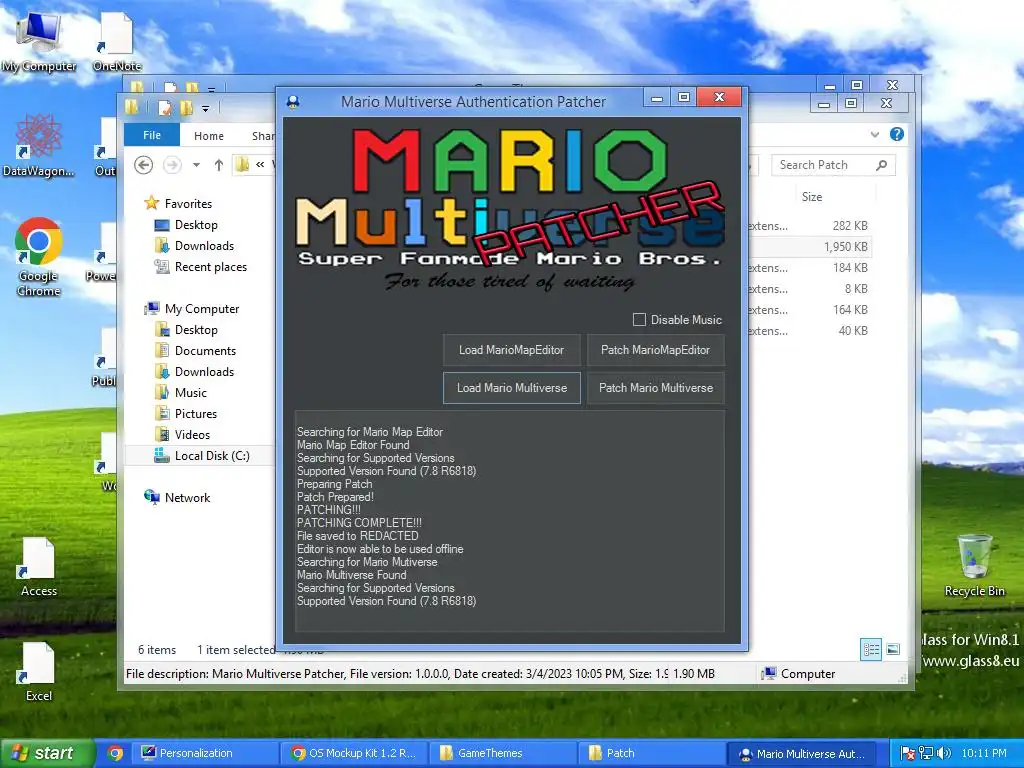Select the 1,950 KB file row
The image size is (1024, 768).
coord(808,247)
